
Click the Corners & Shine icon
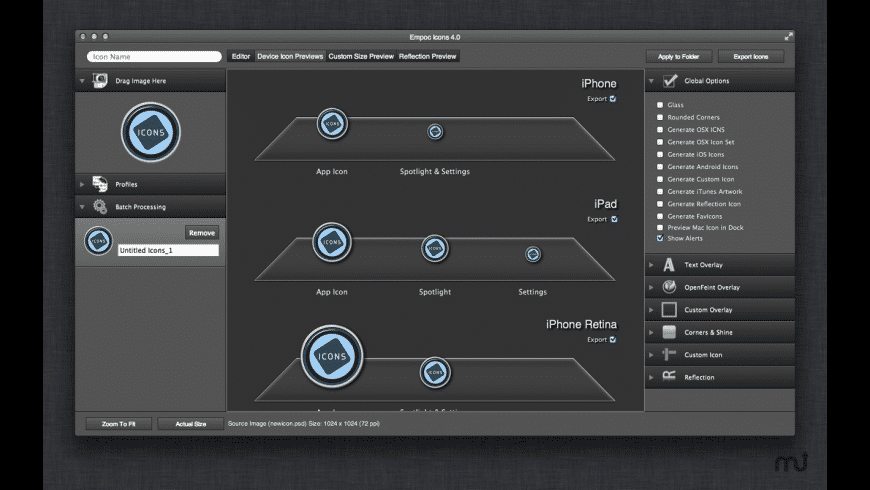(x=669, y=332)
